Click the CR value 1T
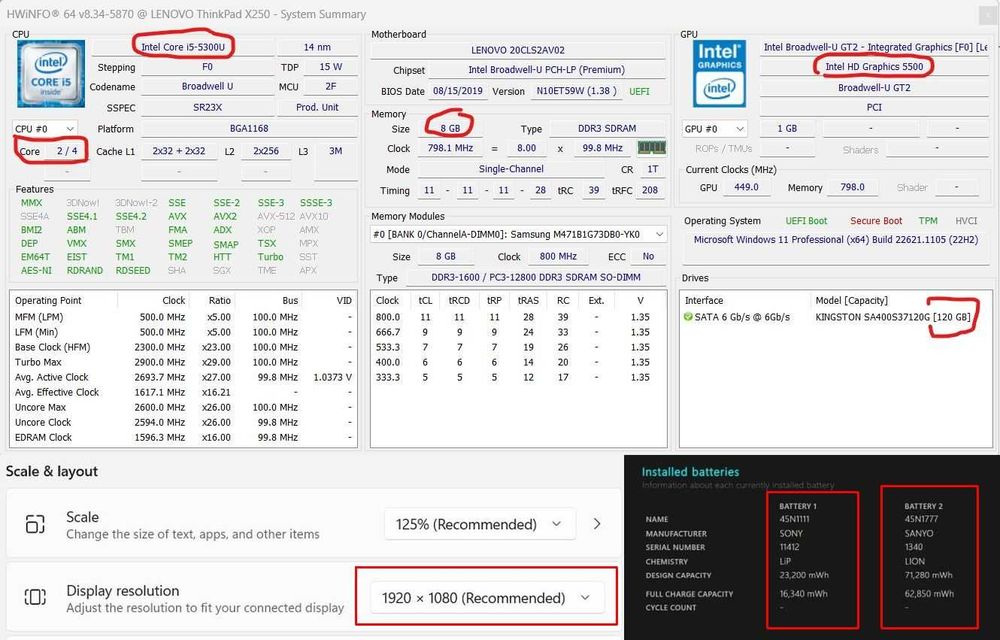Image resolution: width=1000 pixels, height=640 pixels. pyautogui.click(x=652, y=170)
